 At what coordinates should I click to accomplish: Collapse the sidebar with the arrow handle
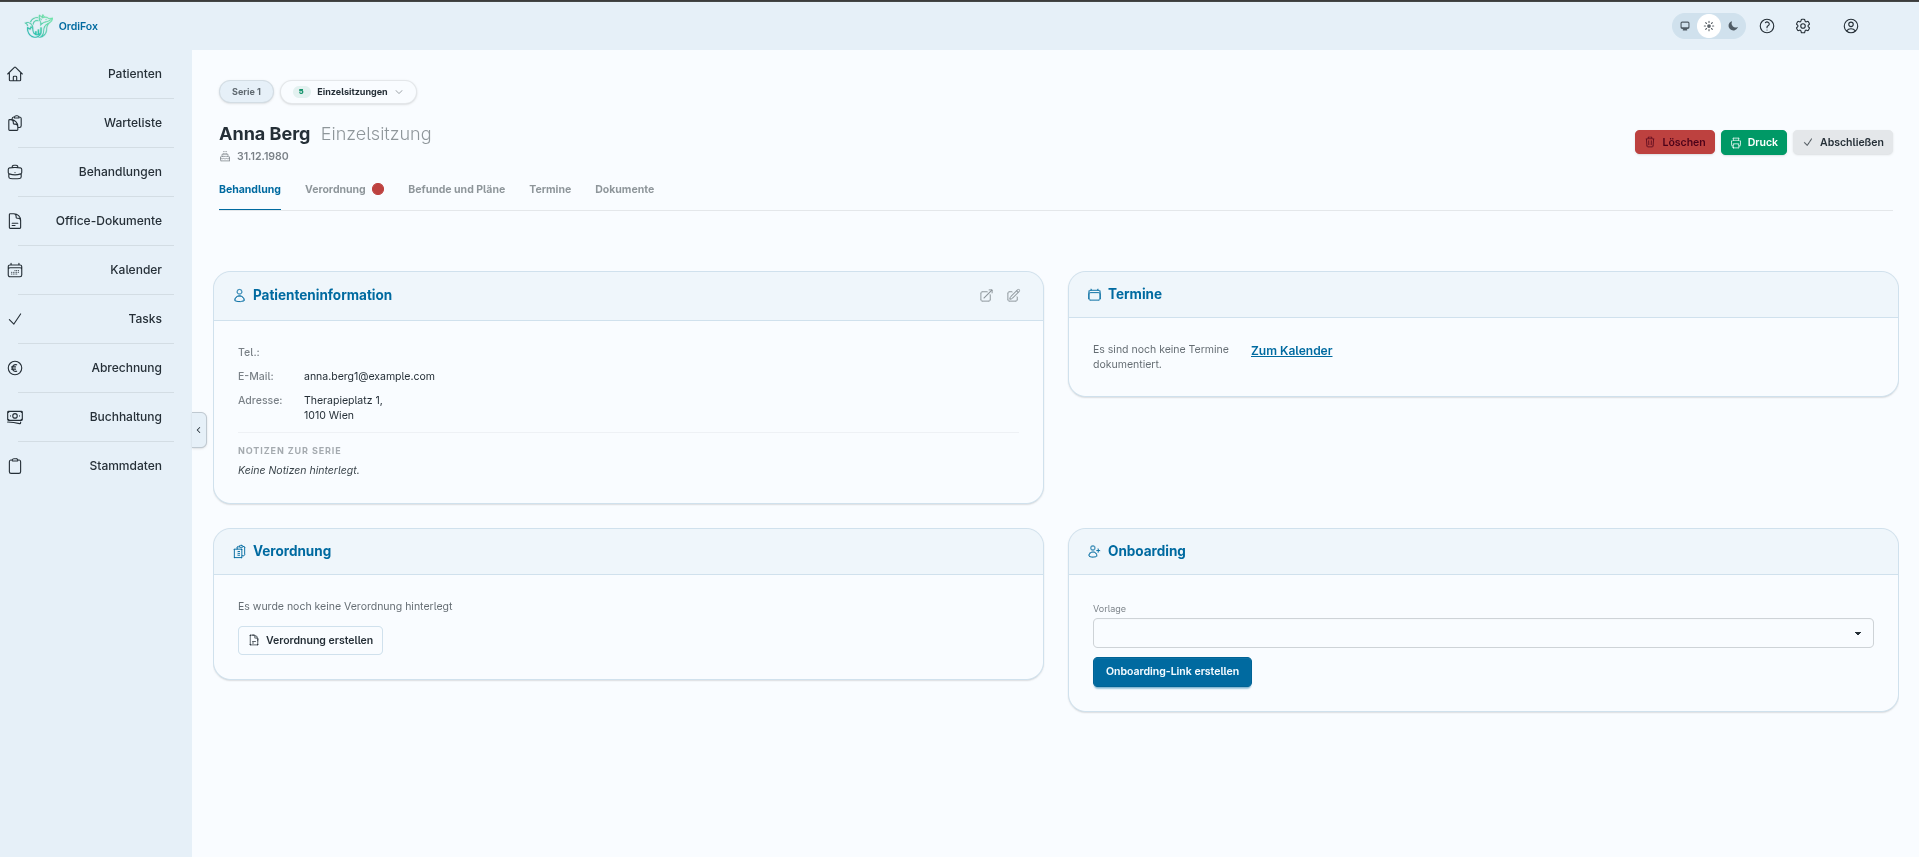(x=198, y=430)
